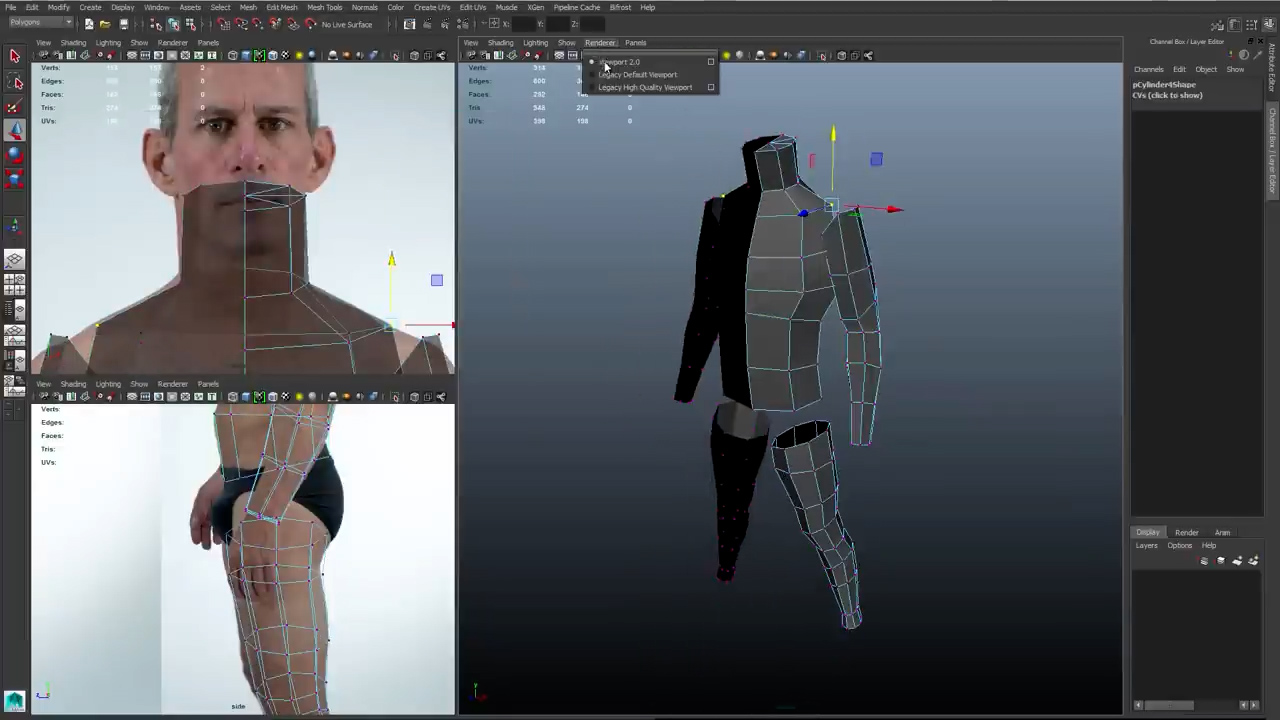Click select by hierarchy icon

point(157,24)
